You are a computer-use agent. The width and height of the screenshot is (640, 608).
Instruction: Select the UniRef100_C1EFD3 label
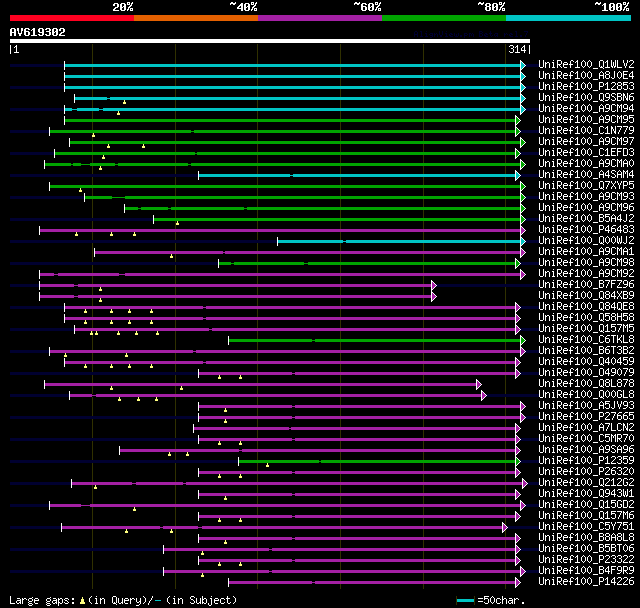point(586,153)
